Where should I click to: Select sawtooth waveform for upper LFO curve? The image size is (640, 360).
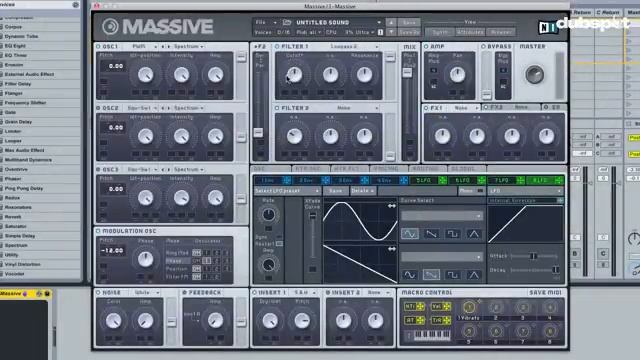pos(431,234)
